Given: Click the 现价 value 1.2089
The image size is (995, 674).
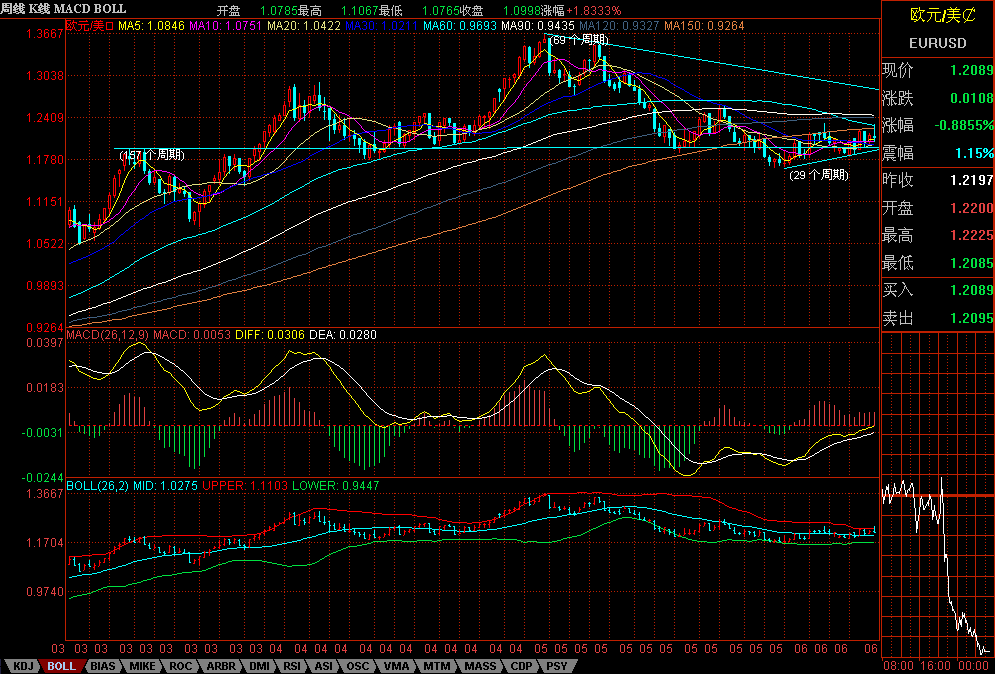Looking at the screenshot, I should tap(972, 70).
